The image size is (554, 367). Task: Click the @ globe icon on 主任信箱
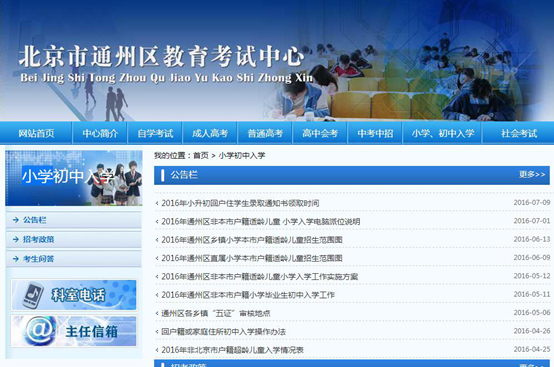(41, 331)
